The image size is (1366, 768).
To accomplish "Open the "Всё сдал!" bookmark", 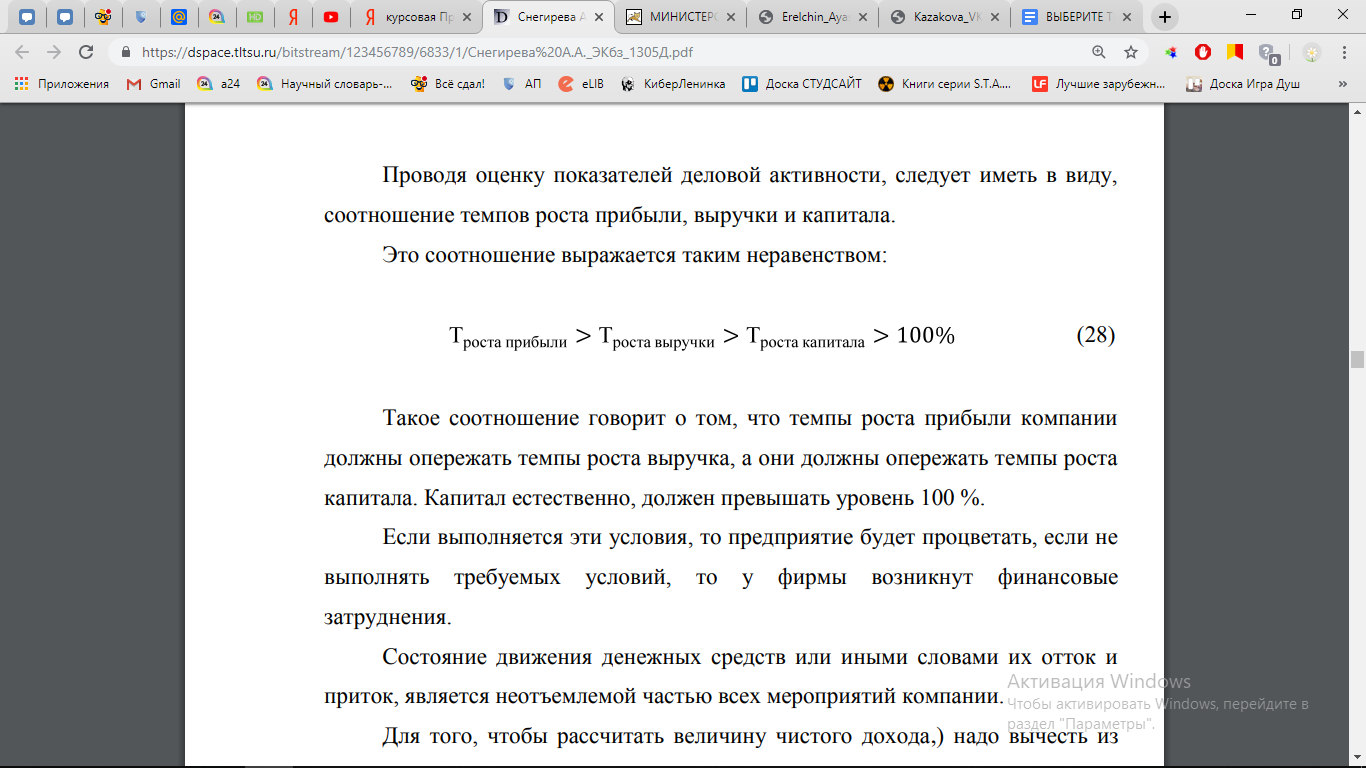I will coord(448,84).
